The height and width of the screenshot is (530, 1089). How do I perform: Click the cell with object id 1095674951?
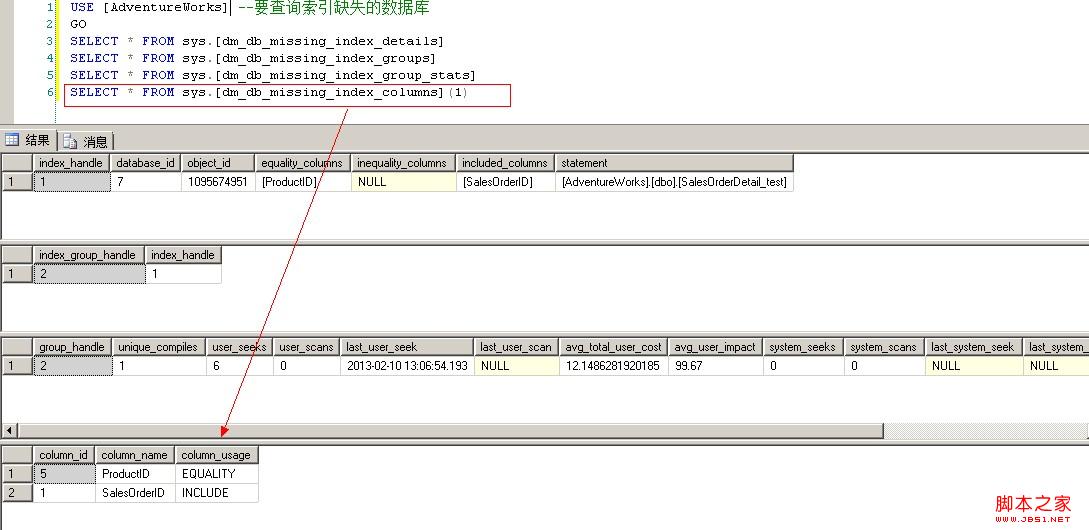tap(217, 182)
